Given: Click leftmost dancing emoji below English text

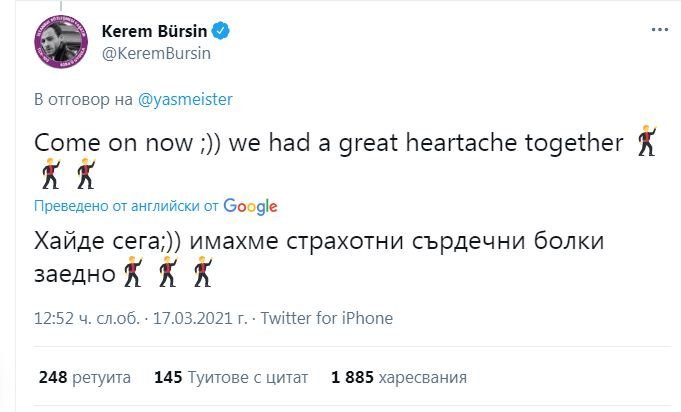Looking at the screenshot, I should (50, 175).
